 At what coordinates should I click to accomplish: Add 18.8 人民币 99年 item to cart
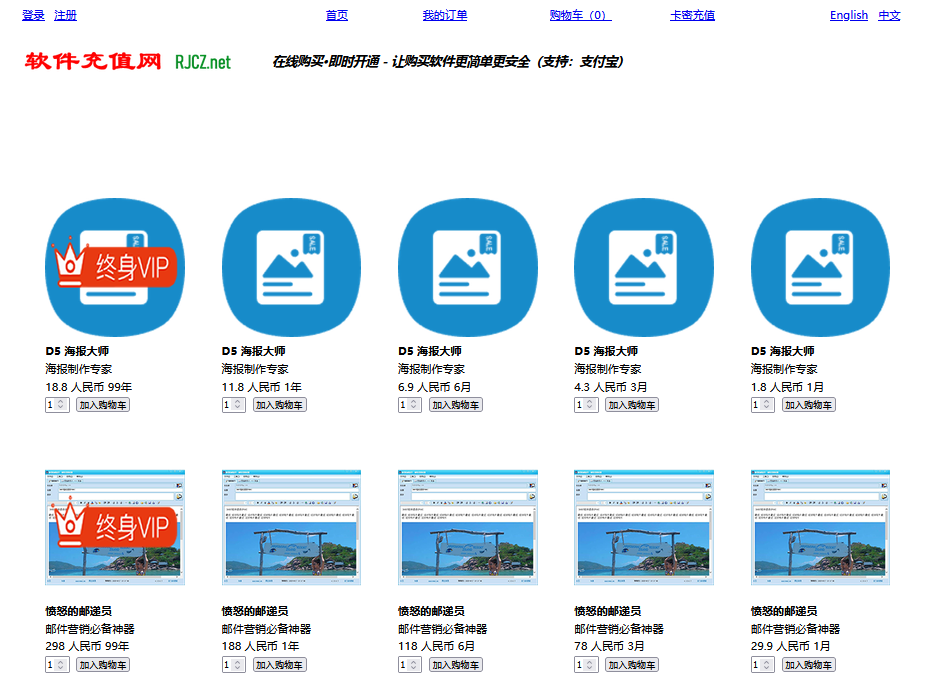[x=103, y=405]
